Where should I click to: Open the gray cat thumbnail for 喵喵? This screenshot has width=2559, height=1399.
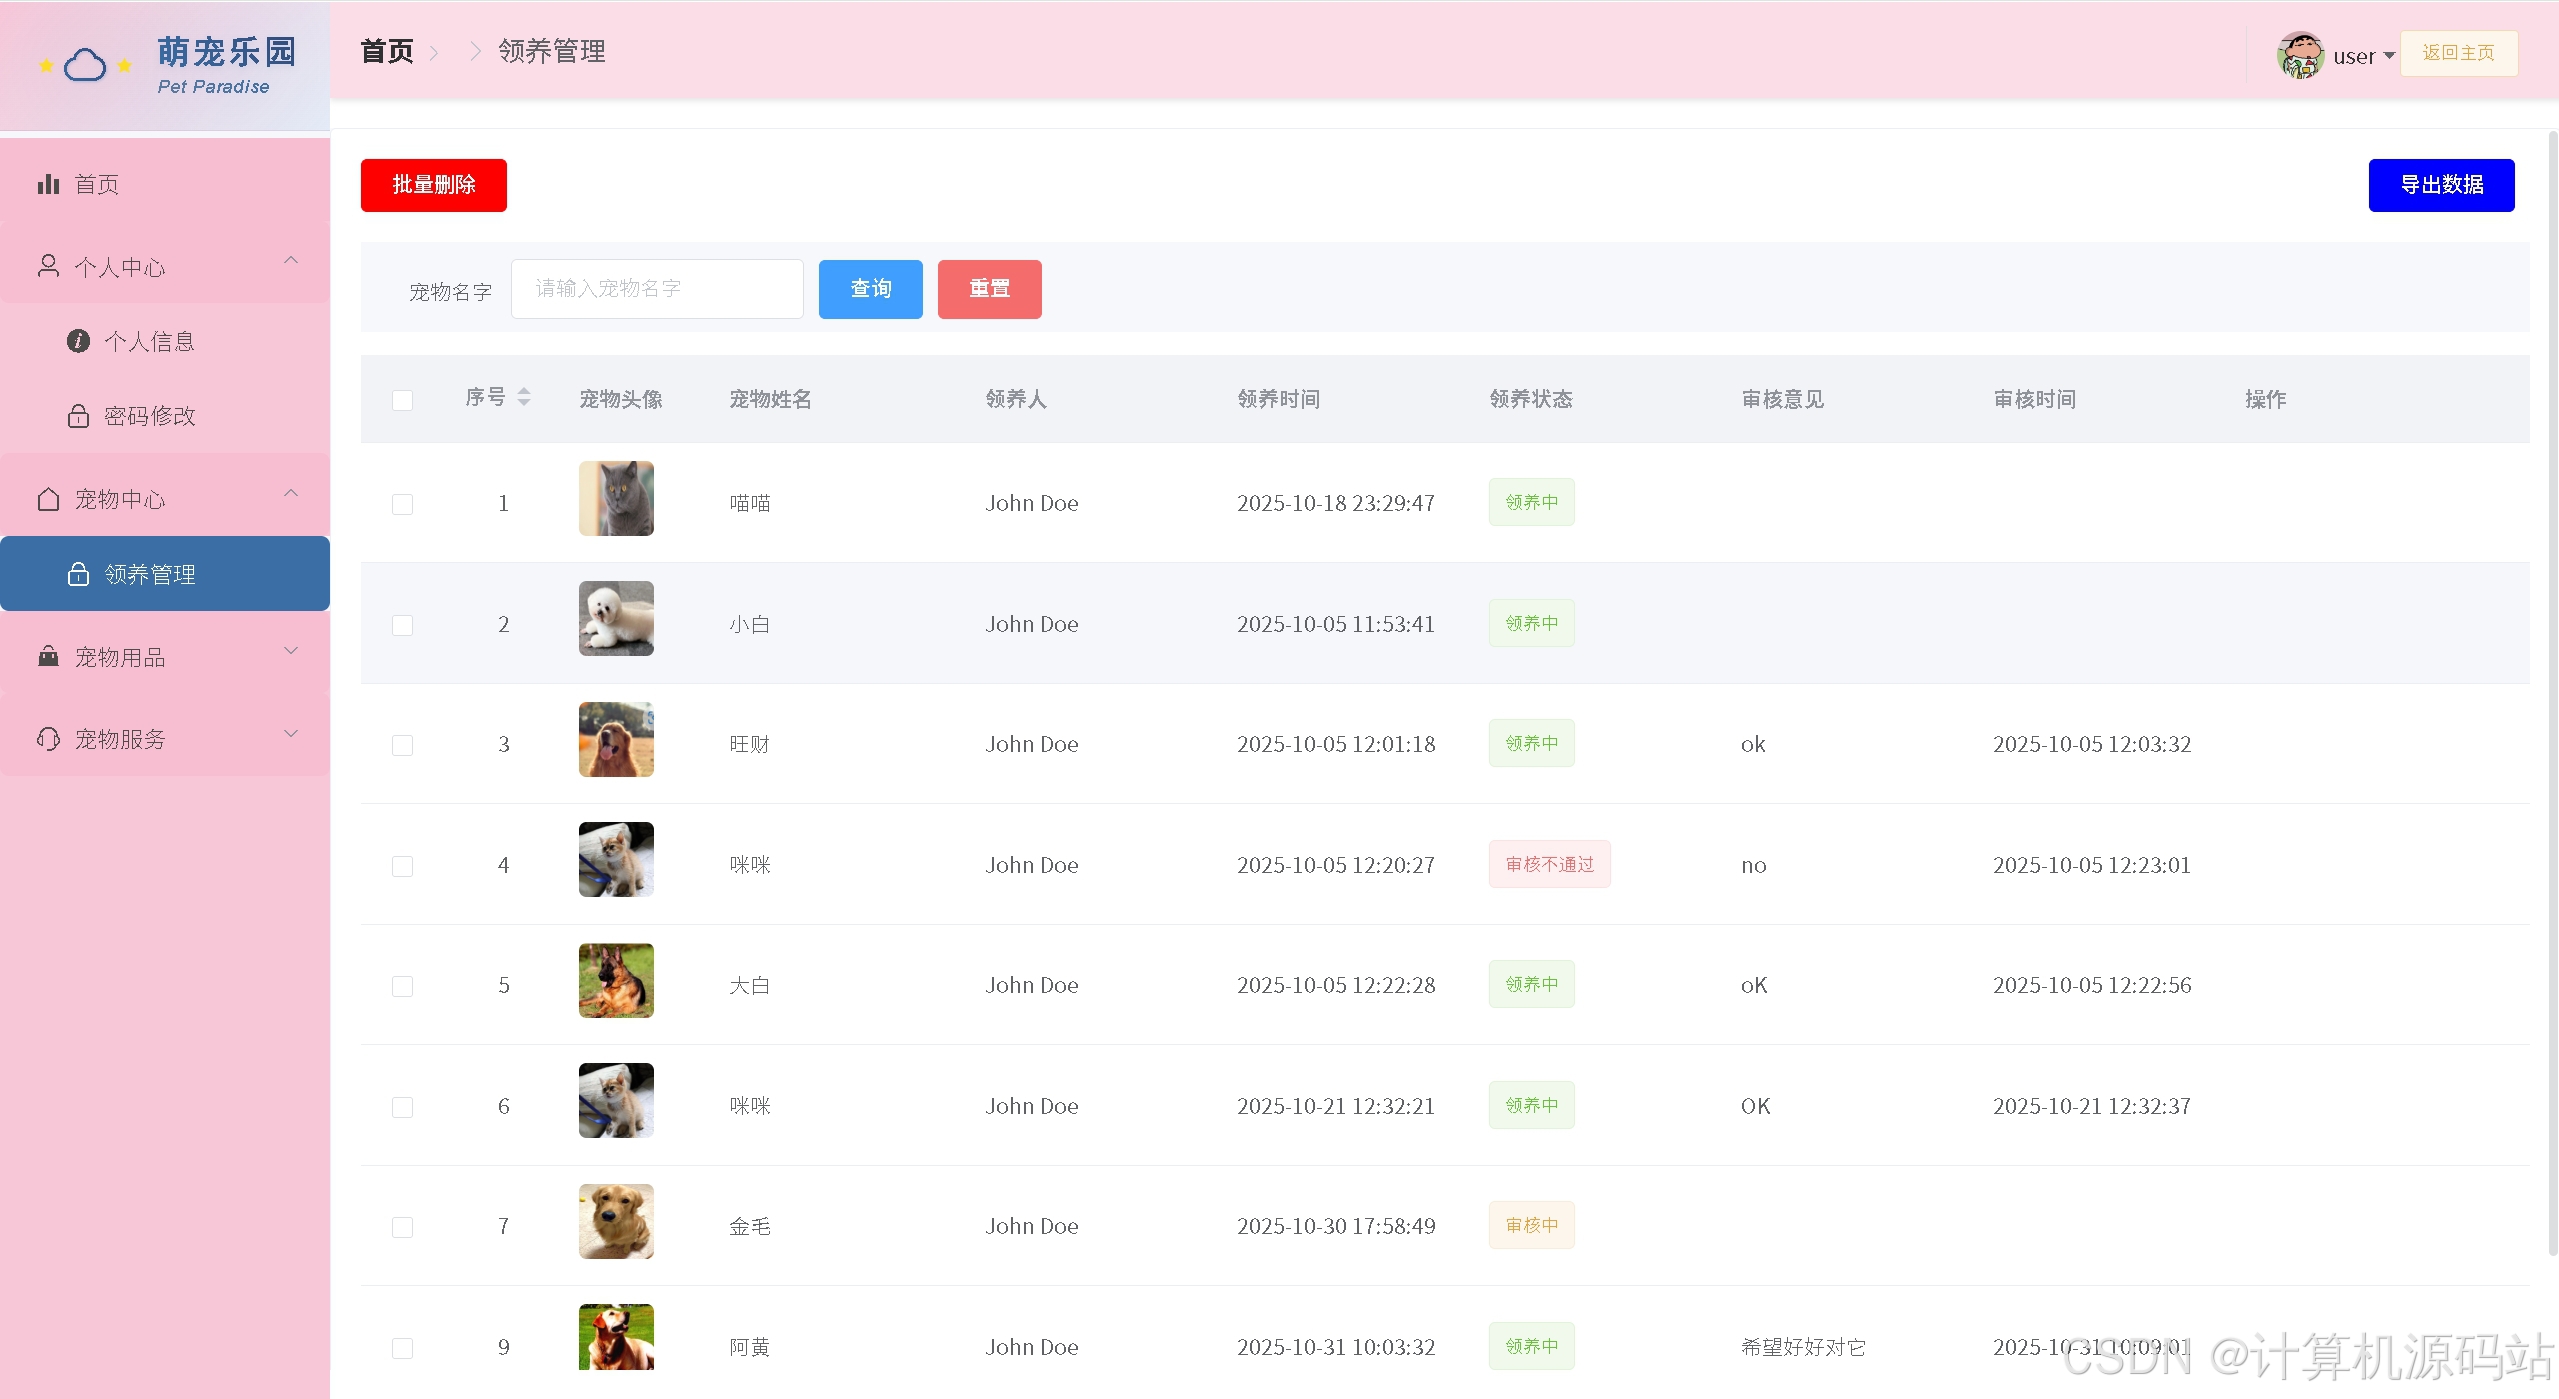616,498
